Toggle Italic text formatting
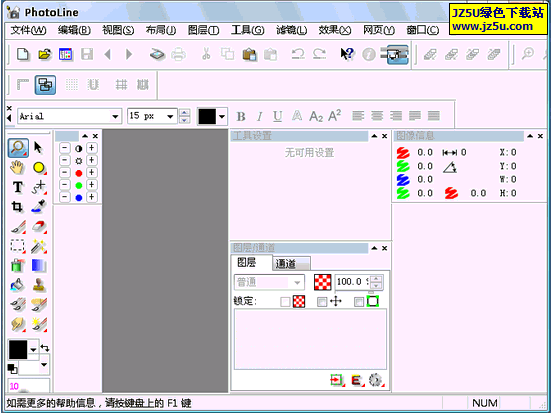This screenshot has width=551, height=413. [259, 116]
